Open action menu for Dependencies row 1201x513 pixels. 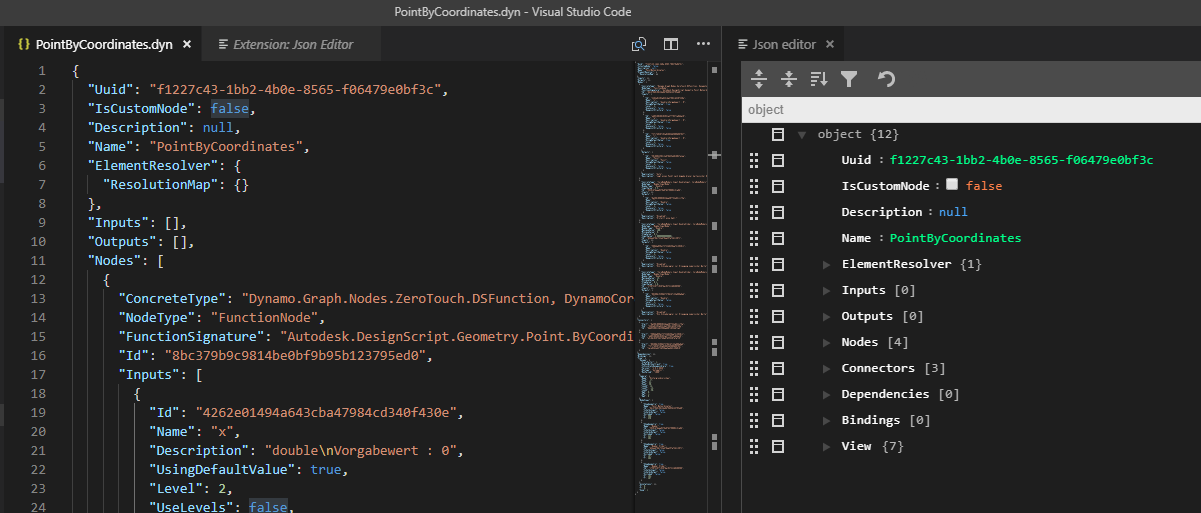pyautogui.click(x=778, y=394)
